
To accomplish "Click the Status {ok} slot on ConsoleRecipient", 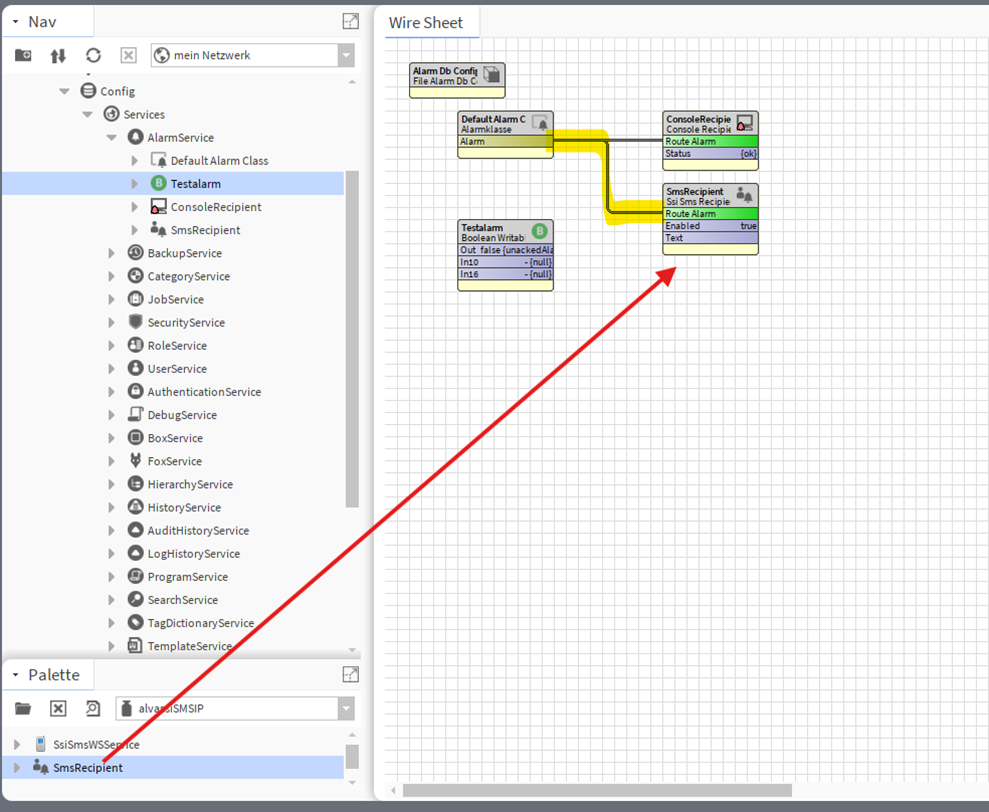I will click(x=710, y=153).
